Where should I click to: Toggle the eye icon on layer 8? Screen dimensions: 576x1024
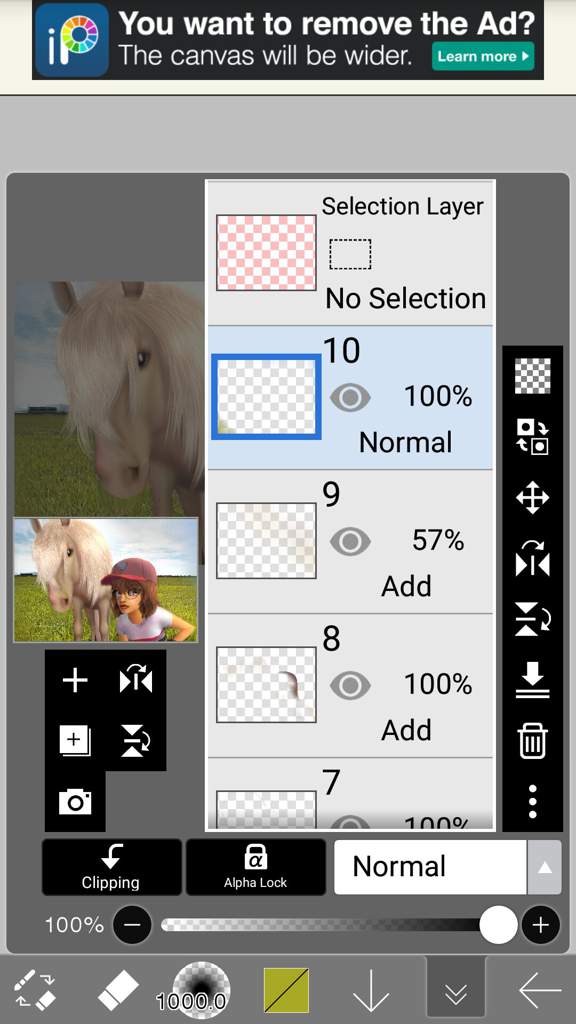(x=350, y=685)
